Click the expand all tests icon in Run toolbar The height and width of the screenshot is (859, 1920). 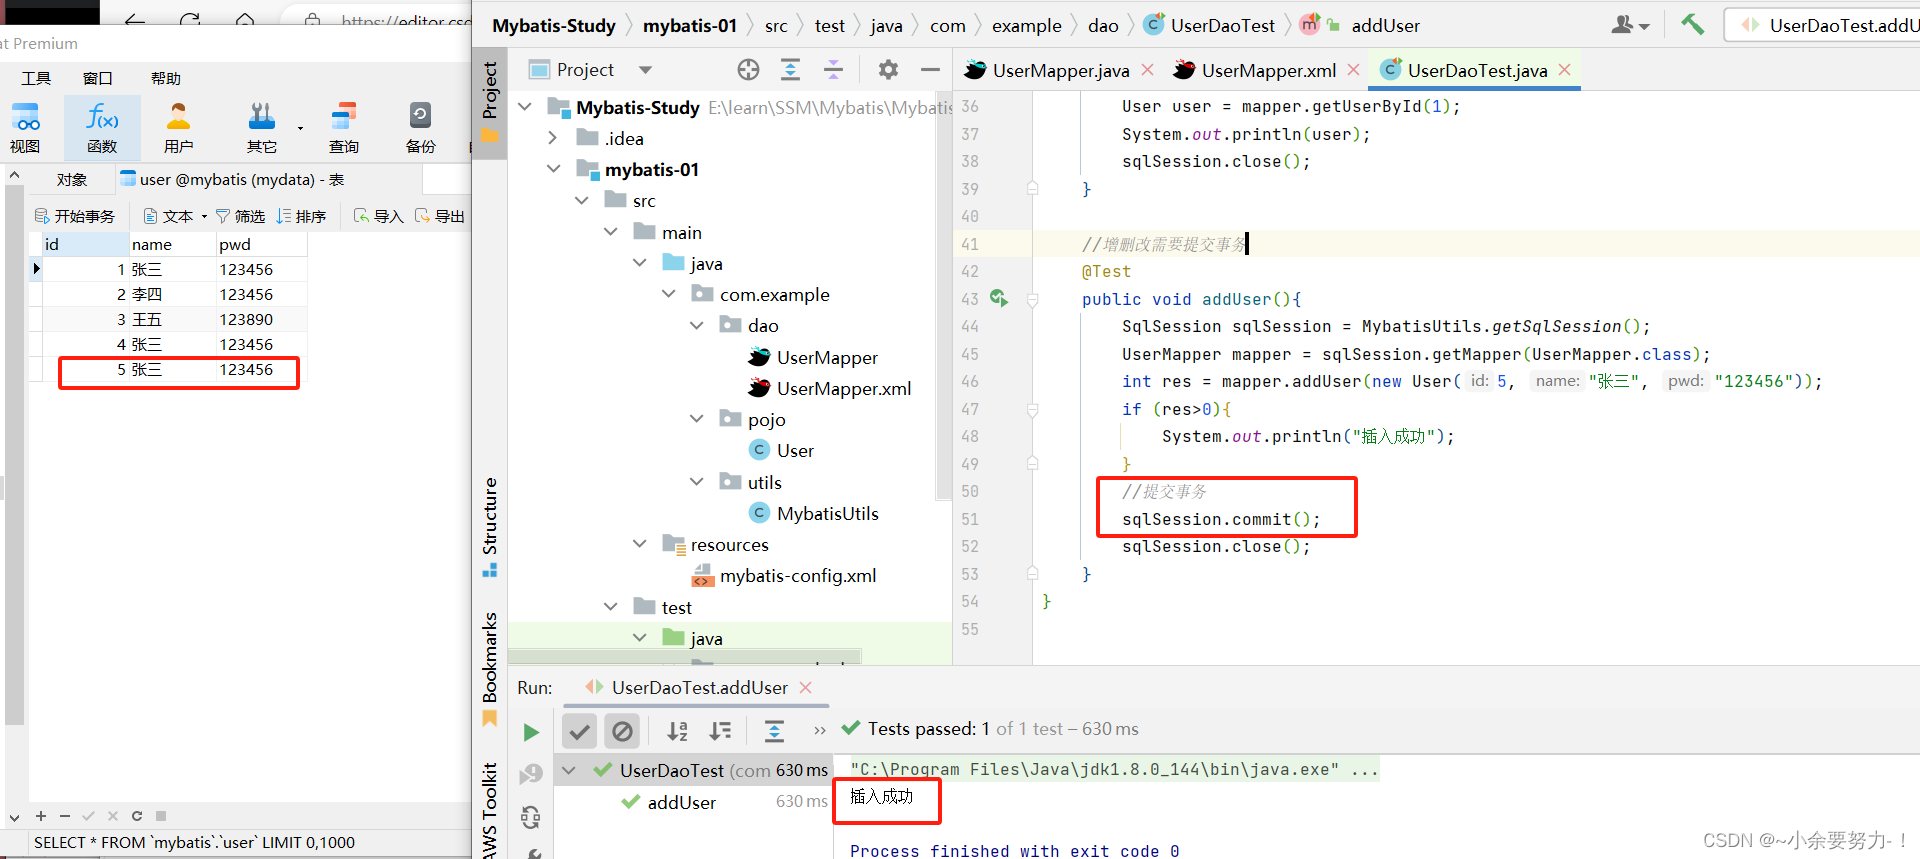(774, 731)
